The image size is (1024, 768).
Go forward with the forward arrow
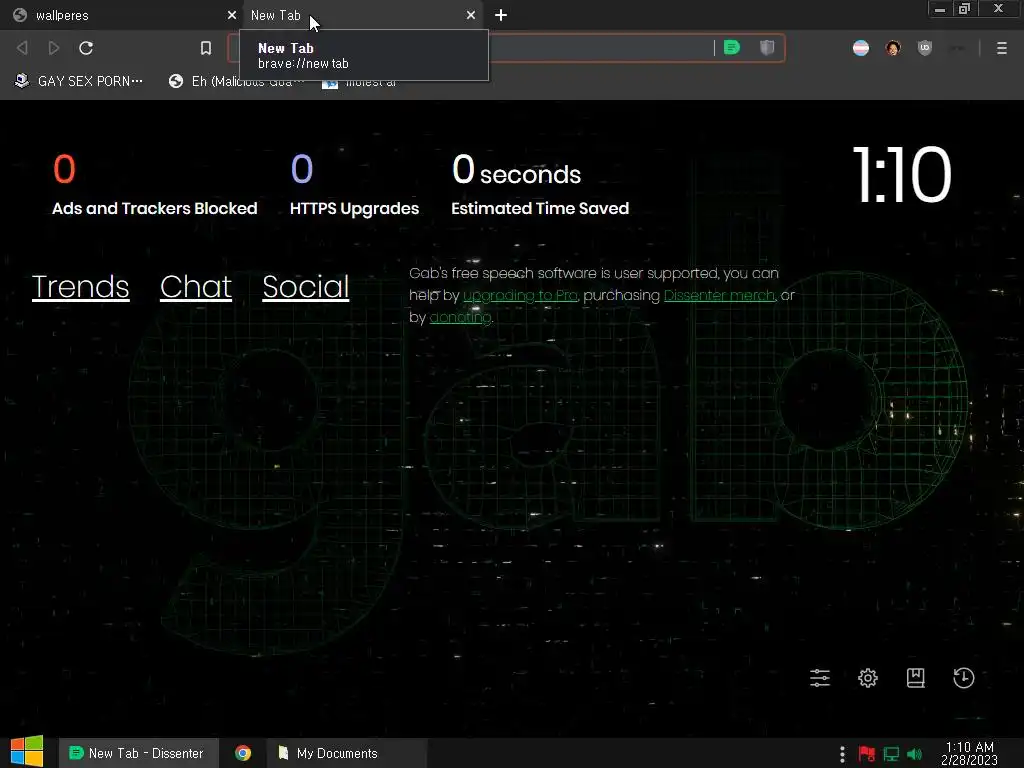click(x=54, y=48)
